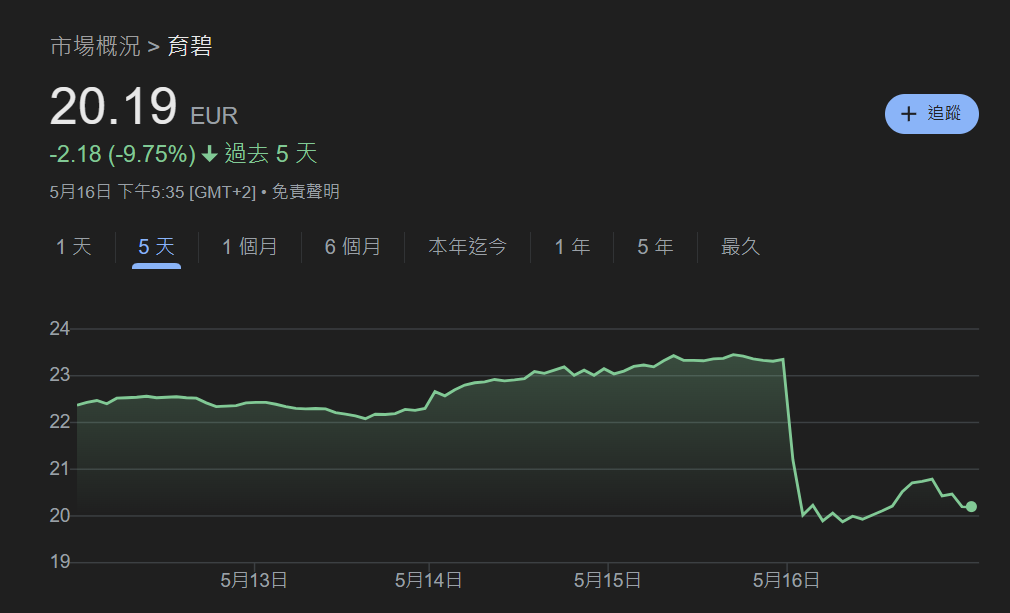The height and width of the screenshot is (613, 1010).
Task: Open the 市場概況 breadcrumb link
Action: (x=95, y=46)
